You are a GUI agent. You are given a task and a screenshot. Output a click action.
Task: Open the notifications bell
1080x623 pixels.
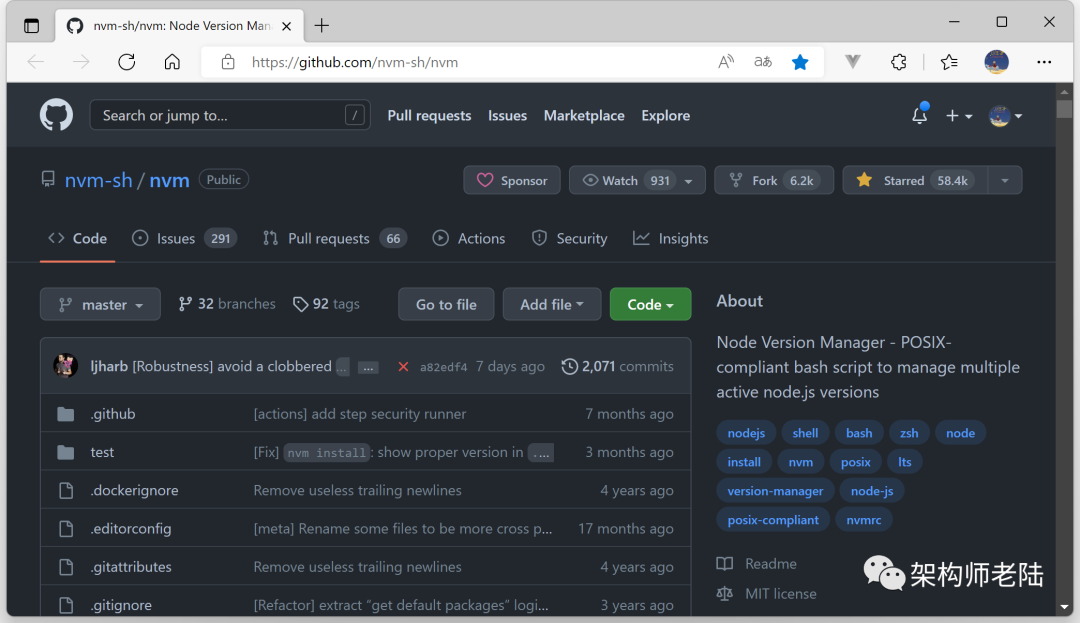[x=920, y=115]
